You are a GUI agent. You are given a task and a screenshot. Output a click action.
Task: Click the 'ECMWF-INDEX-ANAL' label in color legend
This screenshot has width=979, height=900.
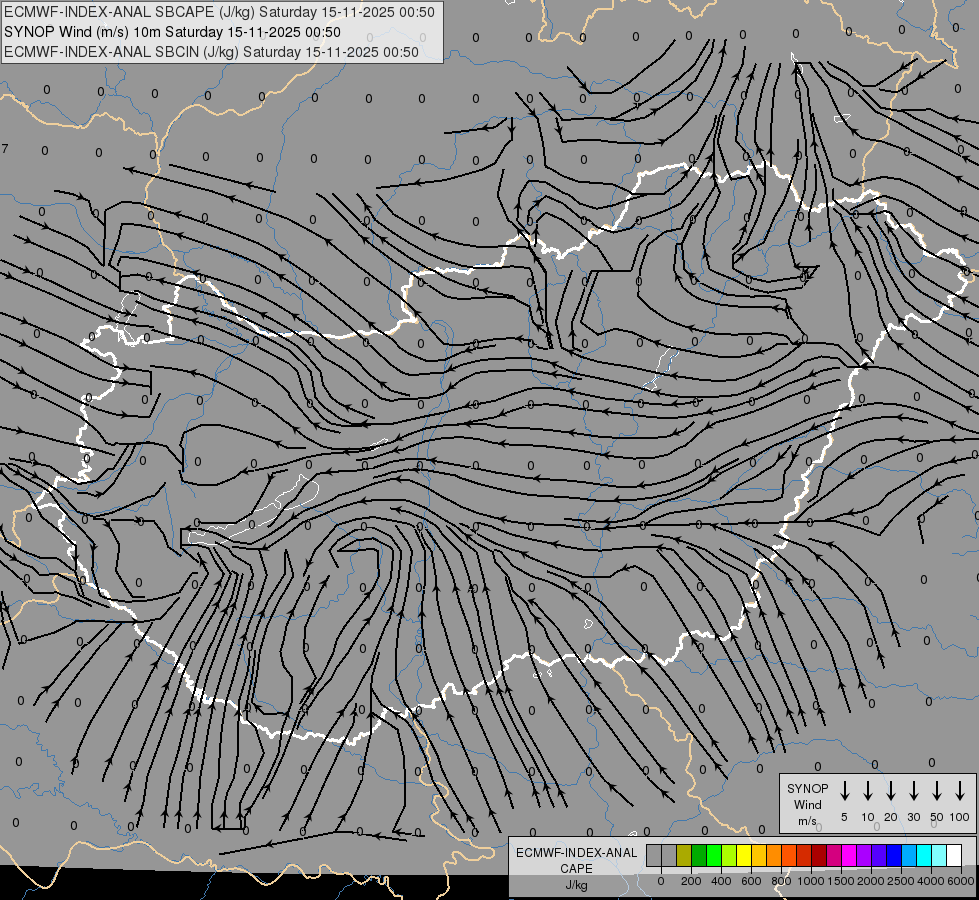click(576, 853)
